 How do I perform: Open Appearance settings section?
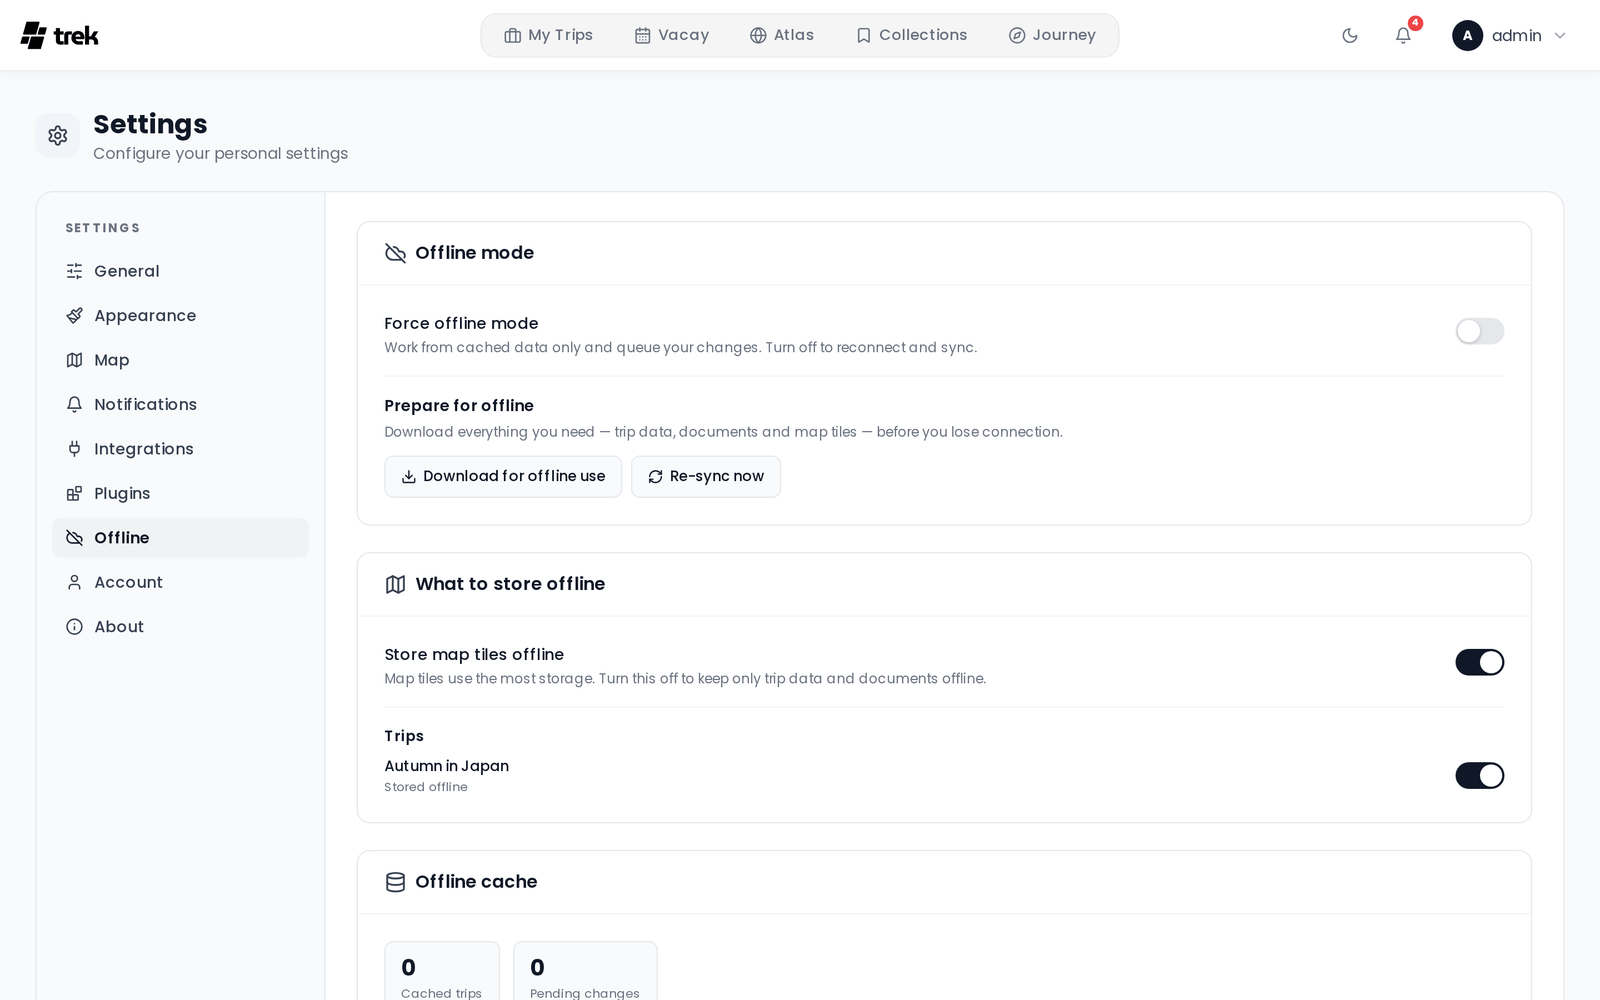tap(180, 316)
